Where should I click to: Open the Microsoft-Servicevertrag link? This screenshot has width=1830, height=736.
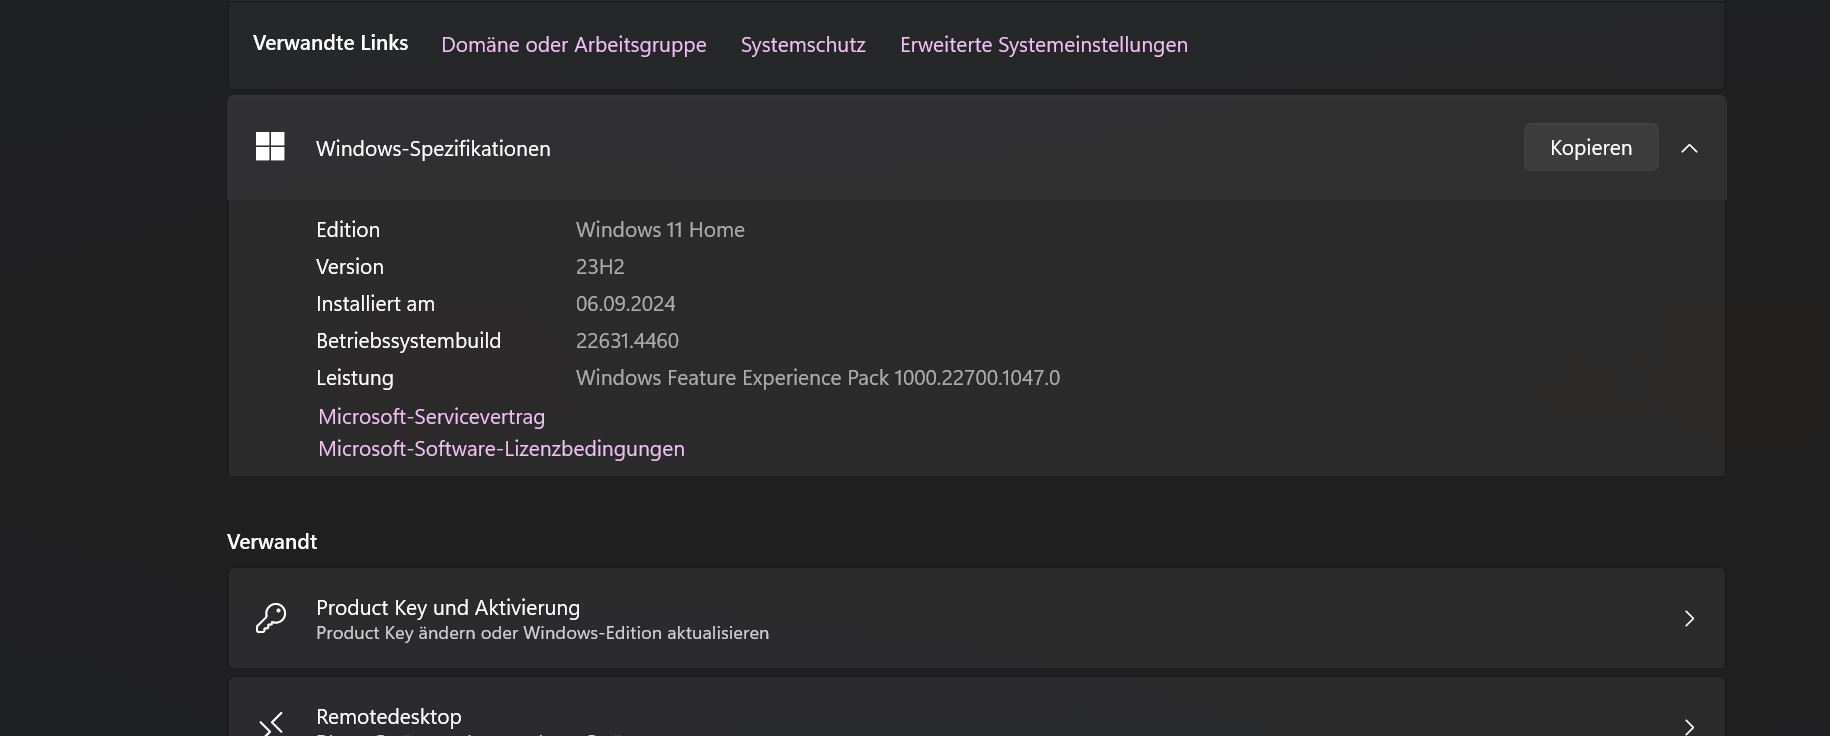pyautogui.click(x=431, y=416)
